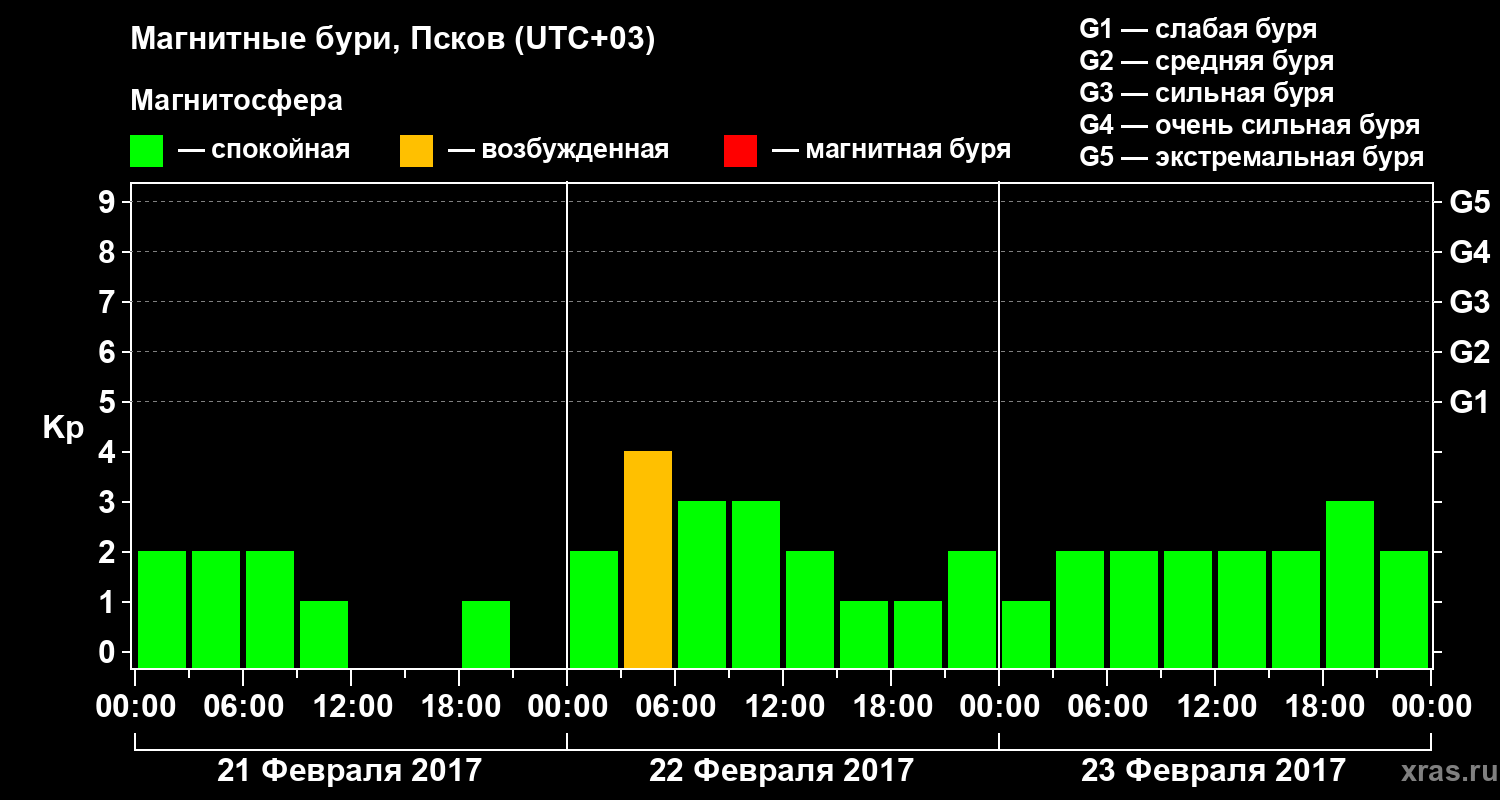Image resolution: width=1500 pixels, height=800 pixels.
Task: Click the '— возбужденная' legend label
Action: coord(558,150)
